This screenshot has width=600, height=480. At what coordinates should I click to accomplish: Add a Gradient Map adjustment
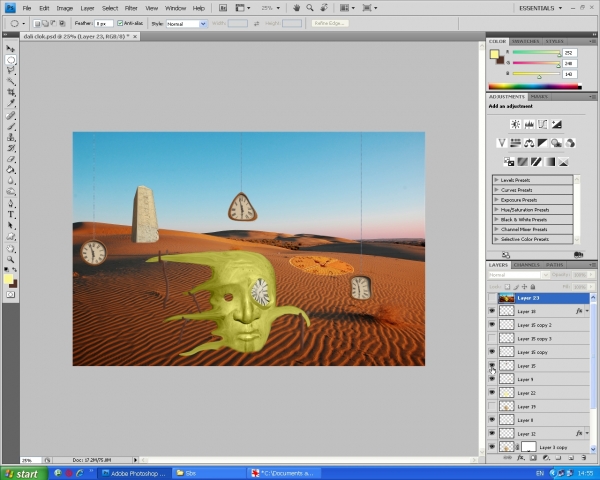(549, 162)
